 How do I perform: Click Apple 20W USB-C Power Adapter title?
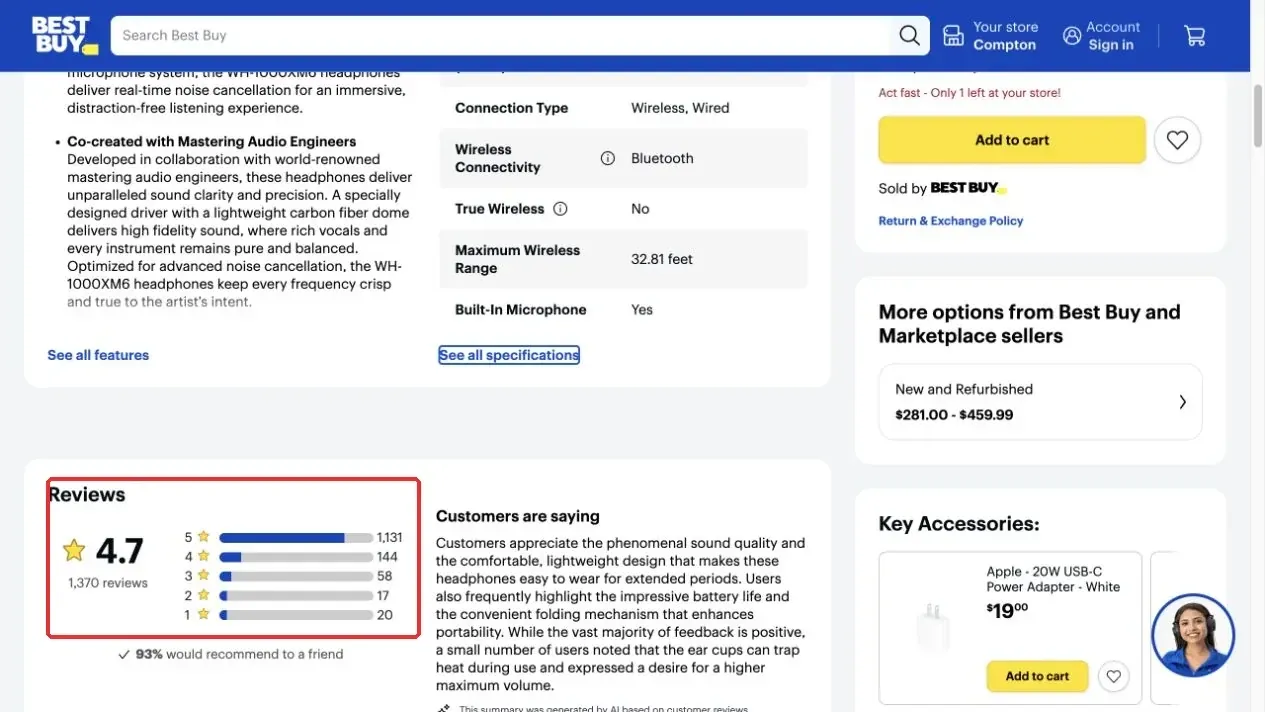coord(1053,579)
